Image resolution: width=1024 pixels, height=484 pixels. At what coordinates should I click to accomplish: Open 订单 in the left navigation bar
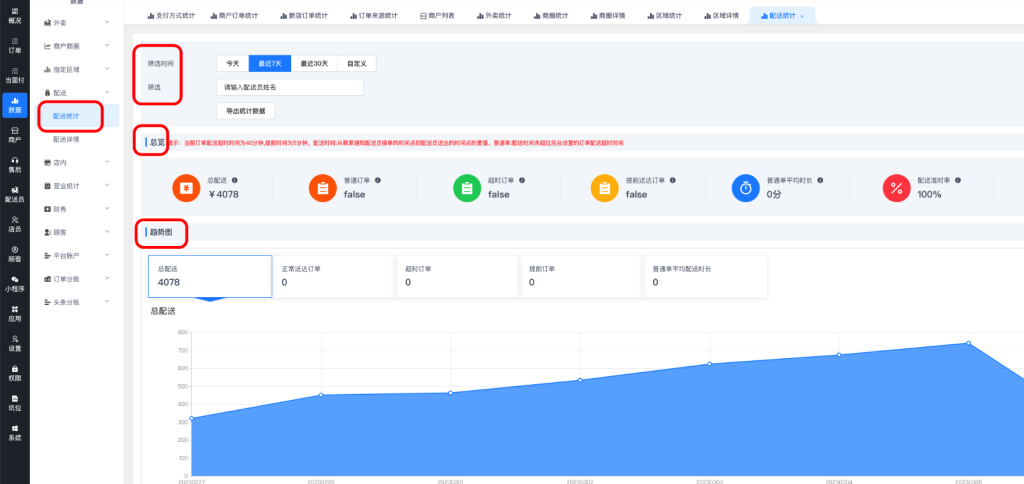(x=14, y=44)
